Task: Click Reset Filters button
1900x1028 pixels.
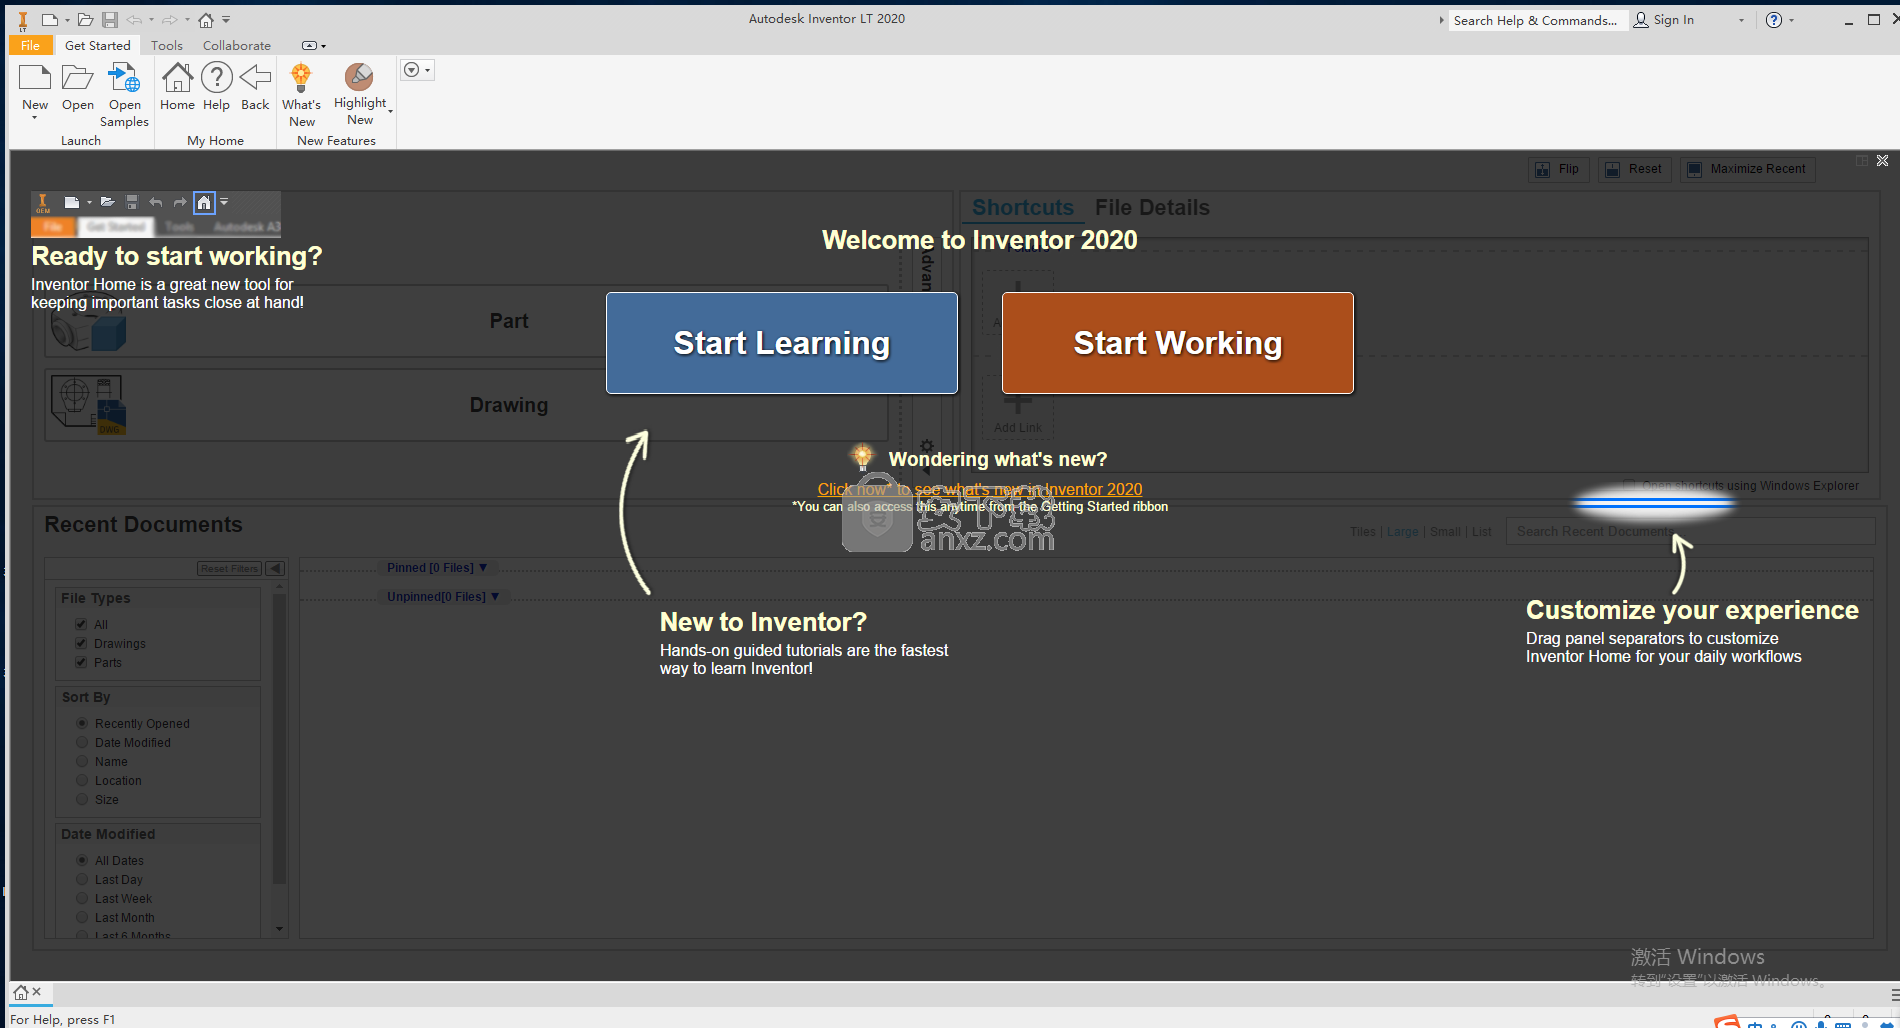Action: pos(229,568)
